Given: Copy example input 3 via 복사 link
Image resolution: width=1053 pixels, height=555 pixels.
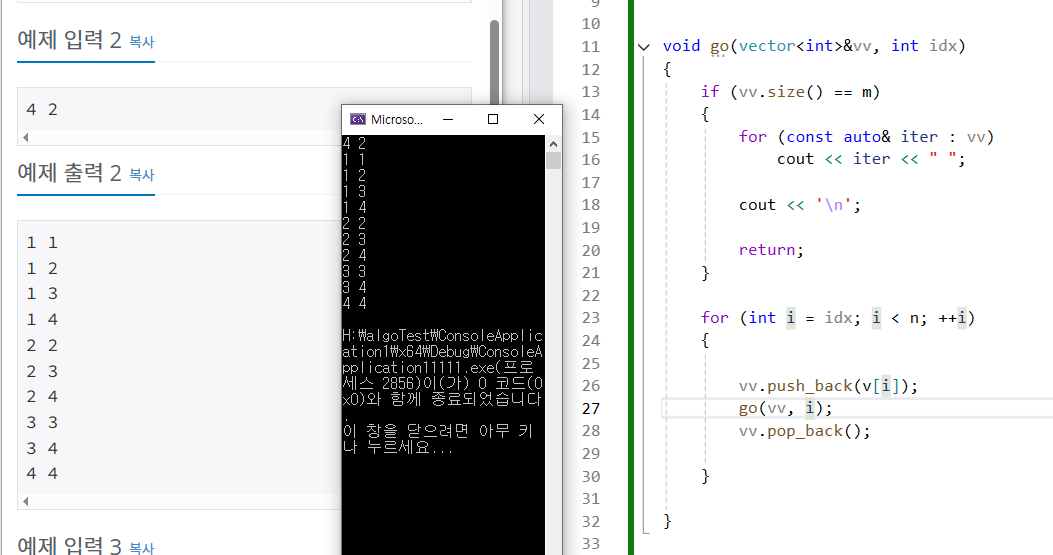Looking at the screenshot, I should [x=141, y=548].
